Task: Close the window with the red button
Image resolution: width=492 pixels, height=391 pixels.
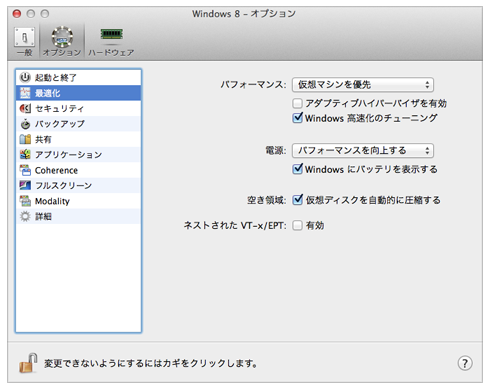Action: pos(17,14)
